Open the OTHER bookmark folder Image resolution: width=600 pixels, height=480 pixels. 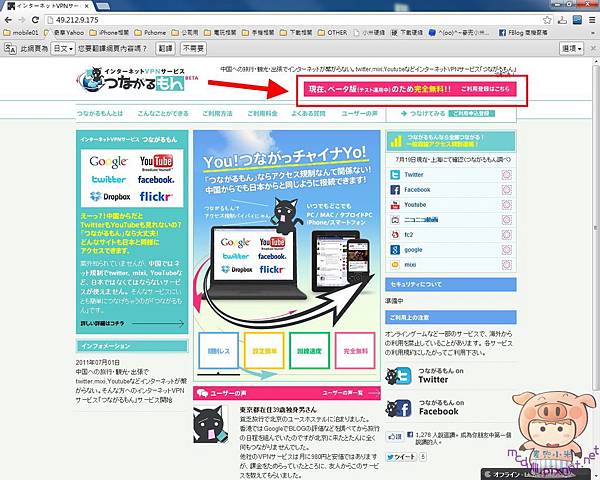tap(333, 33)
